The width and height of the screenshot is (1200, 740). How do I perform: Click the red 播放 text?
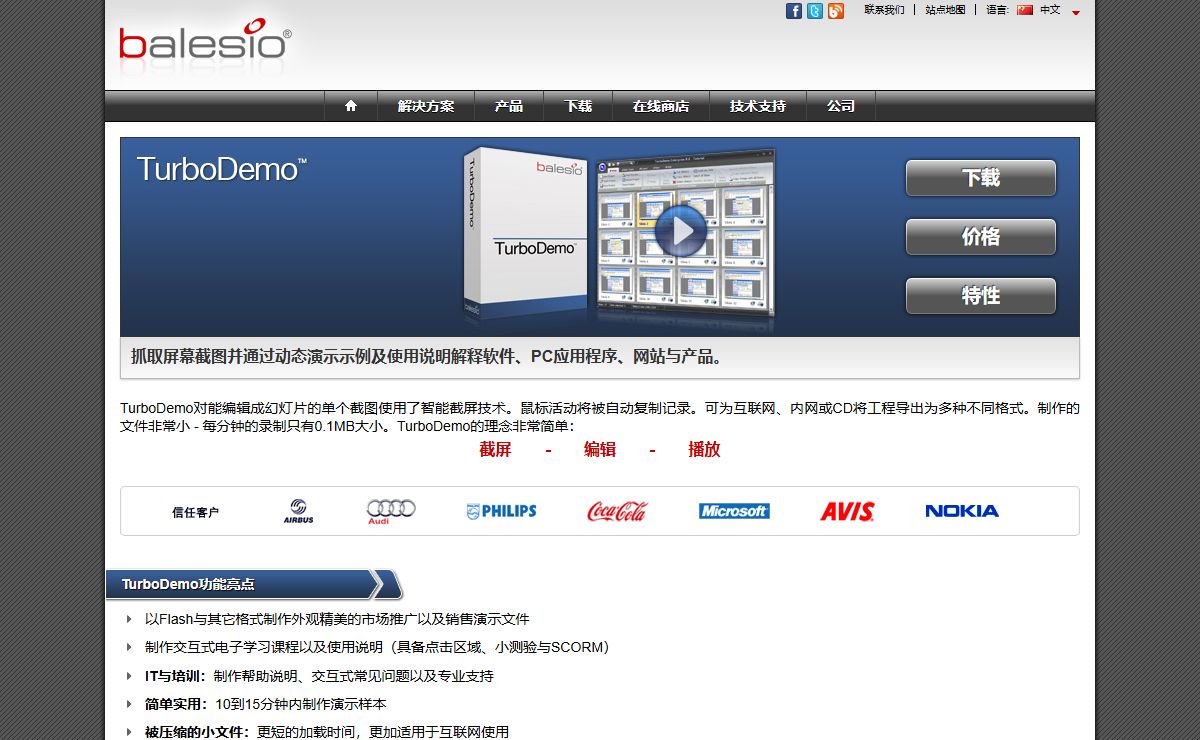pyautogui.click(x=704, y=450)
